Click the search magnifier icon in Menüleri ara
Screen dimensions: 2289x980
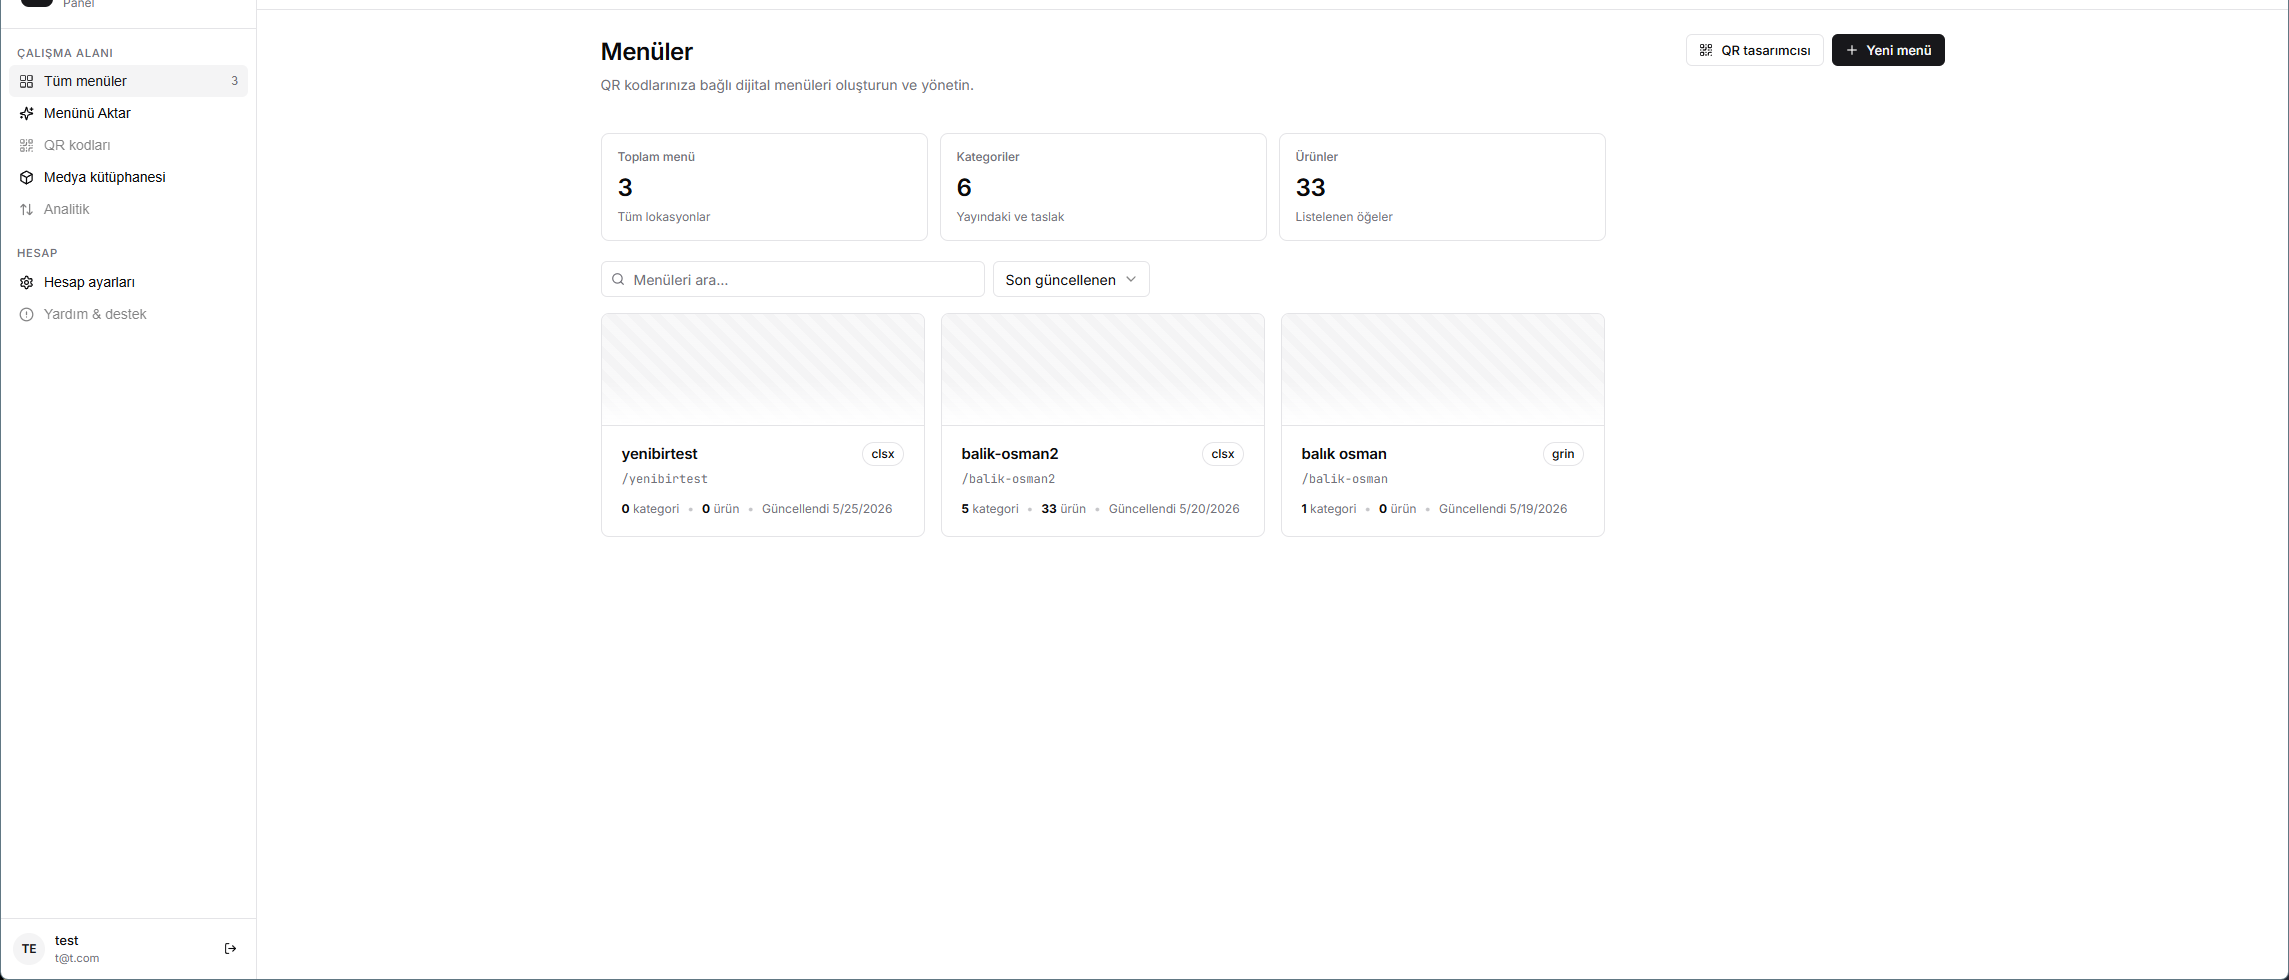pos(618,279)
